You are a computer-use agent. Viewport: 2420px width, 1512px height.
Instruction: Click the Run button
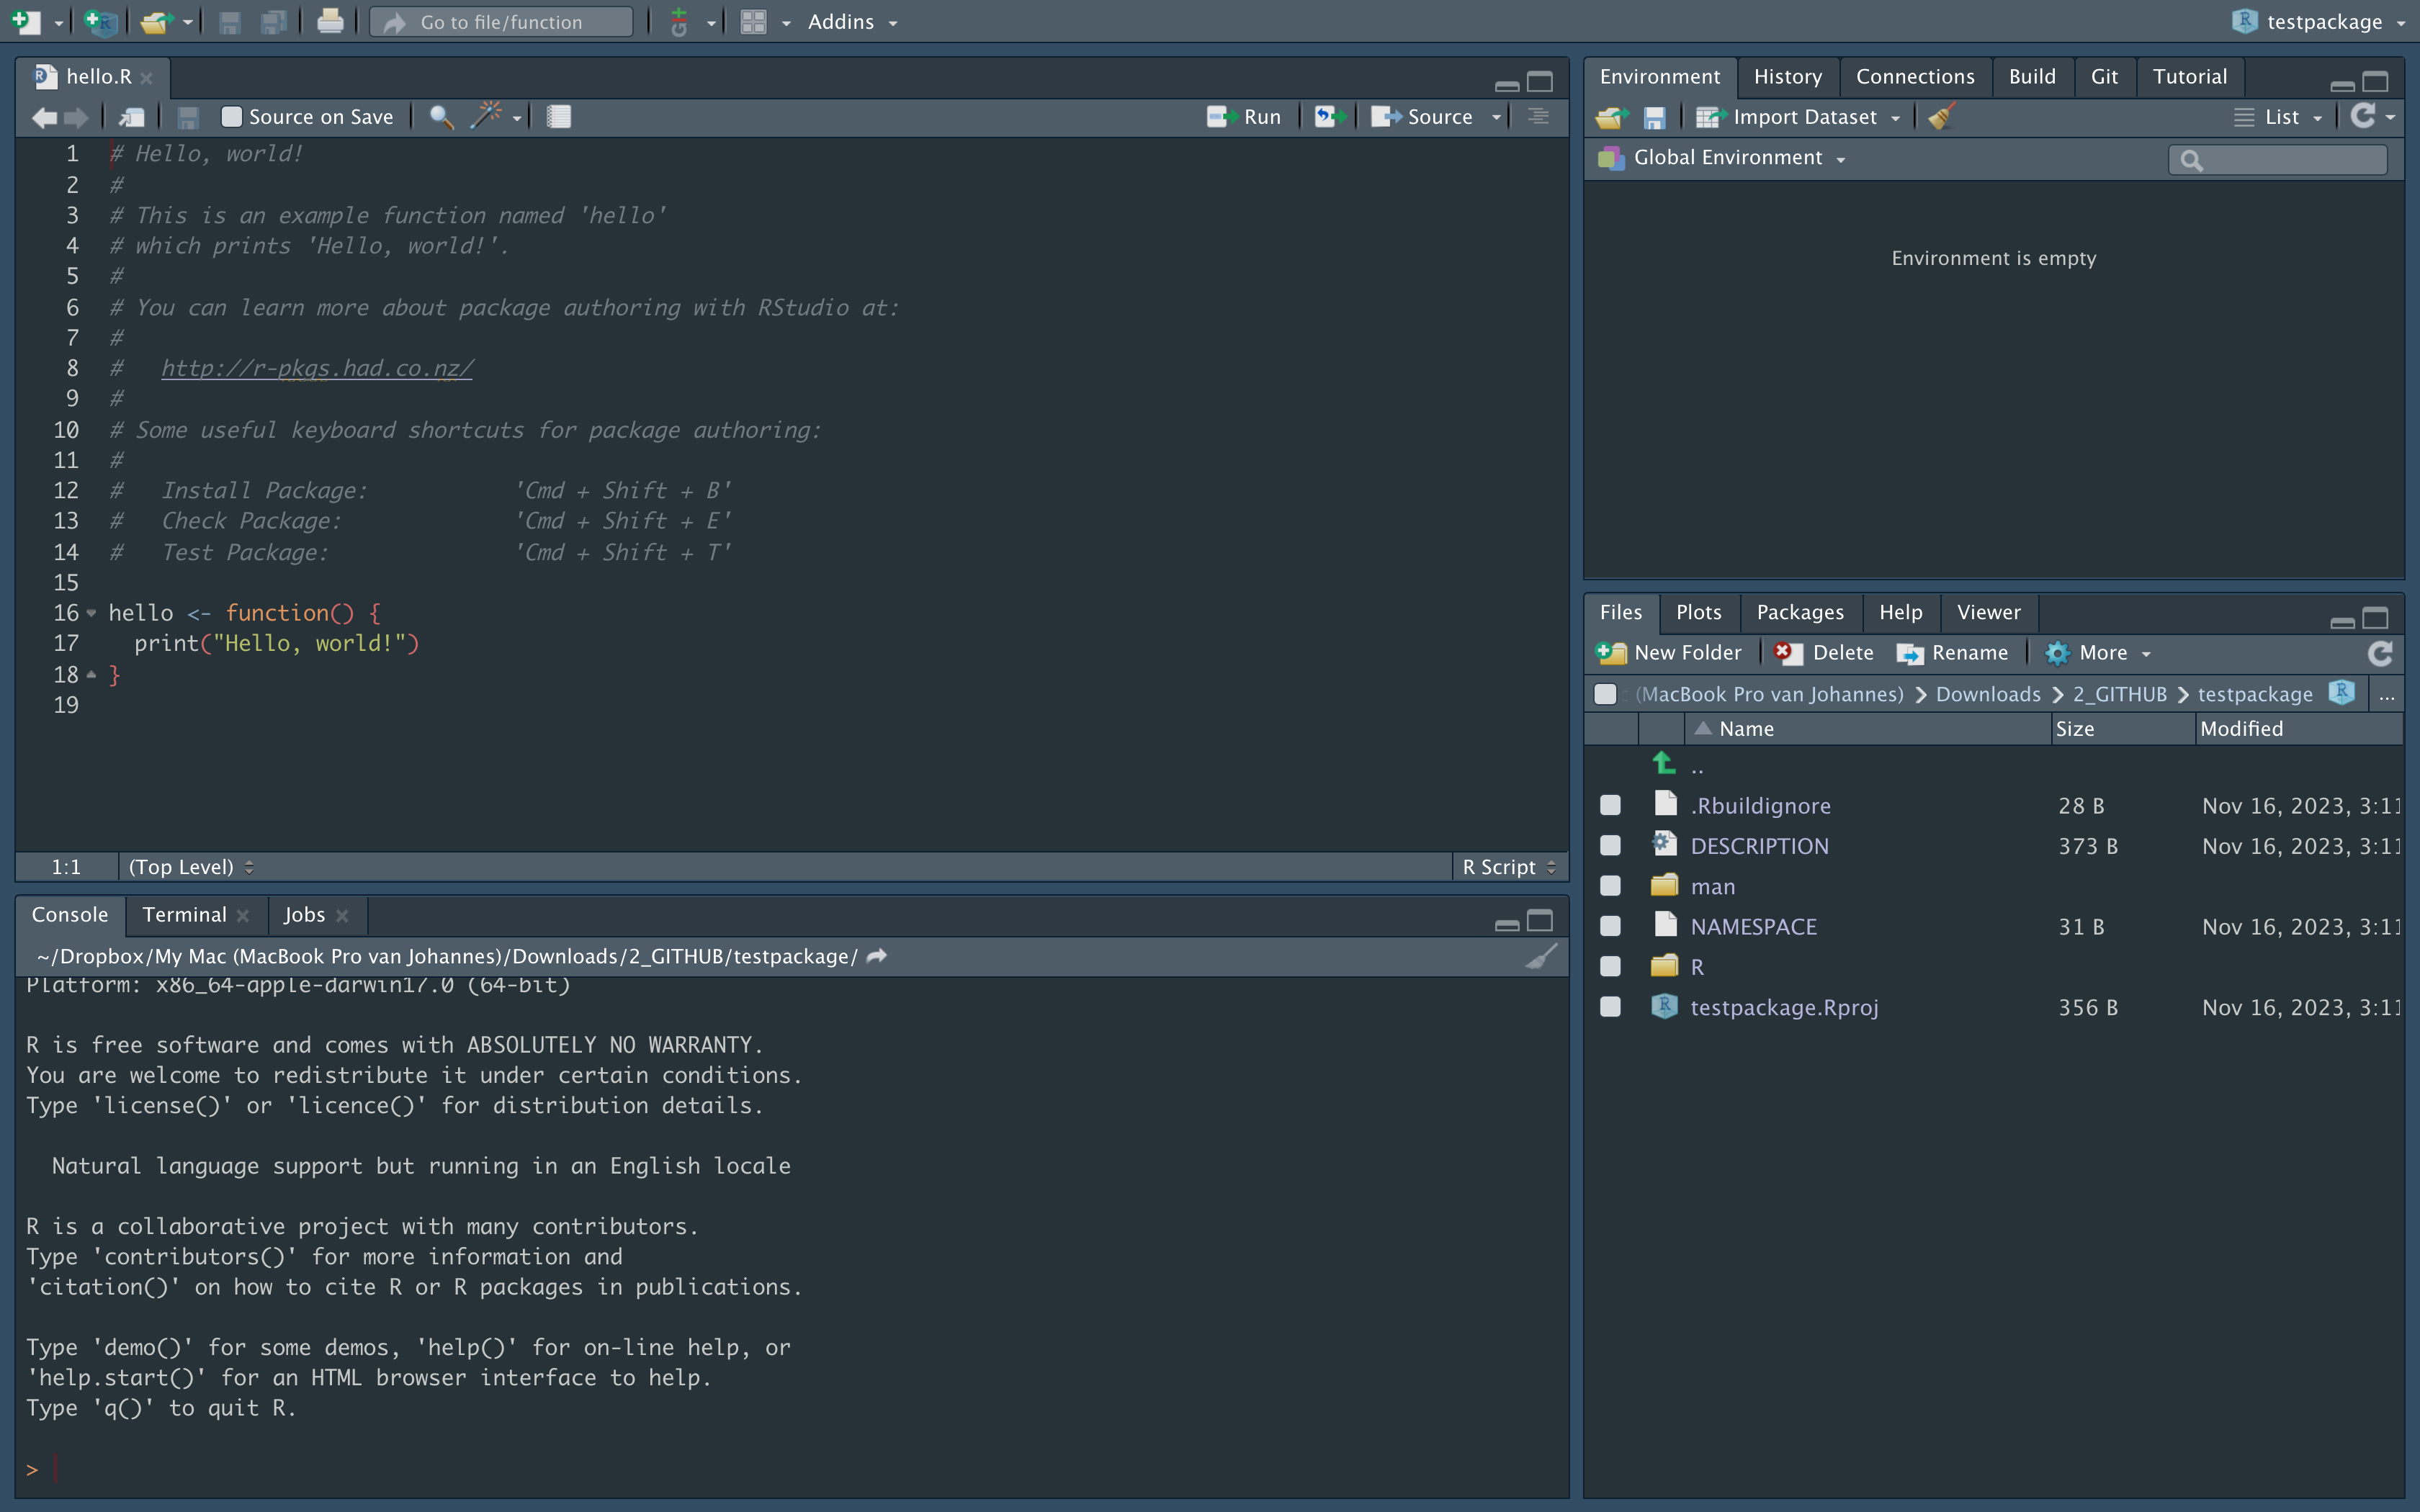tap(1245, 117)
